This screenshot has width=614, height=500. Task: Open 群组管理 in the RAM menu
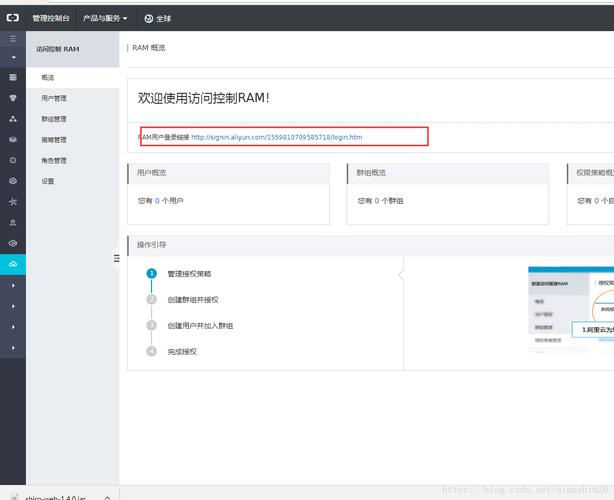(x=73, y=119)
